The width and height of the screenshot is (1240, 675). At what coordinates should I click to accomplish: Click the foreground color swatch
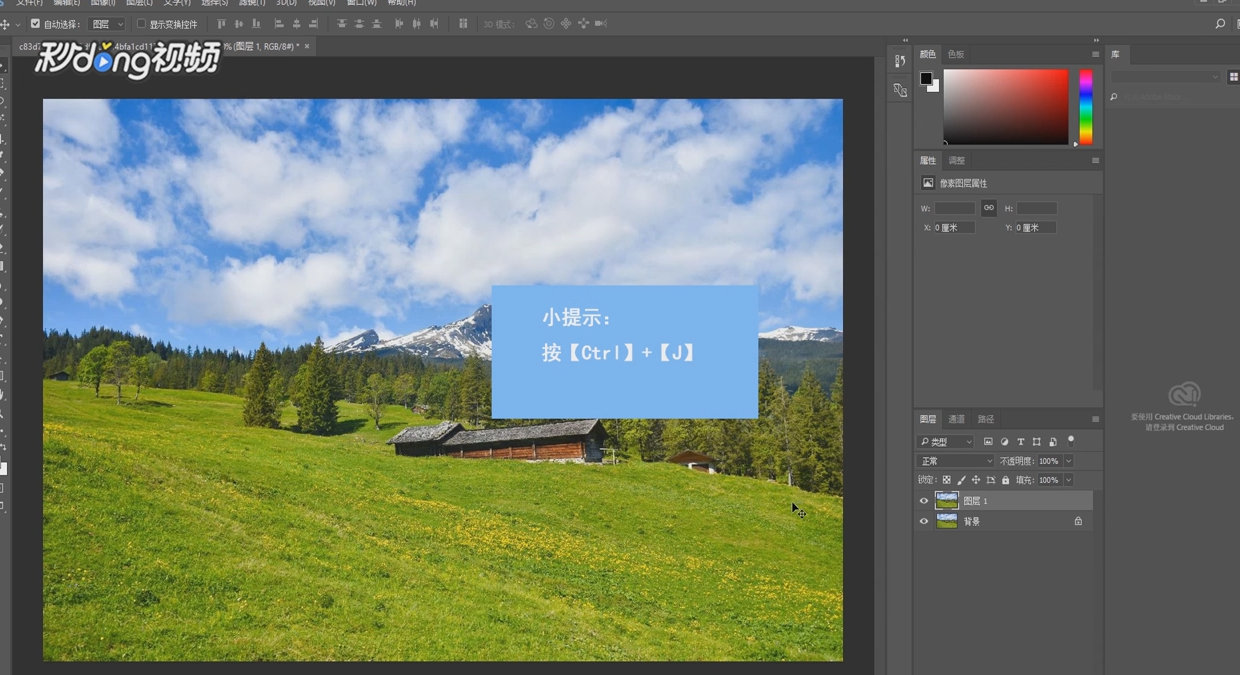coord(926,78)
